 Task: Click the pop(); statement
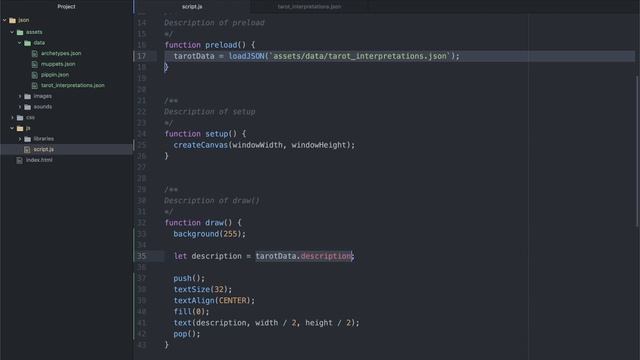coord(187,334)
